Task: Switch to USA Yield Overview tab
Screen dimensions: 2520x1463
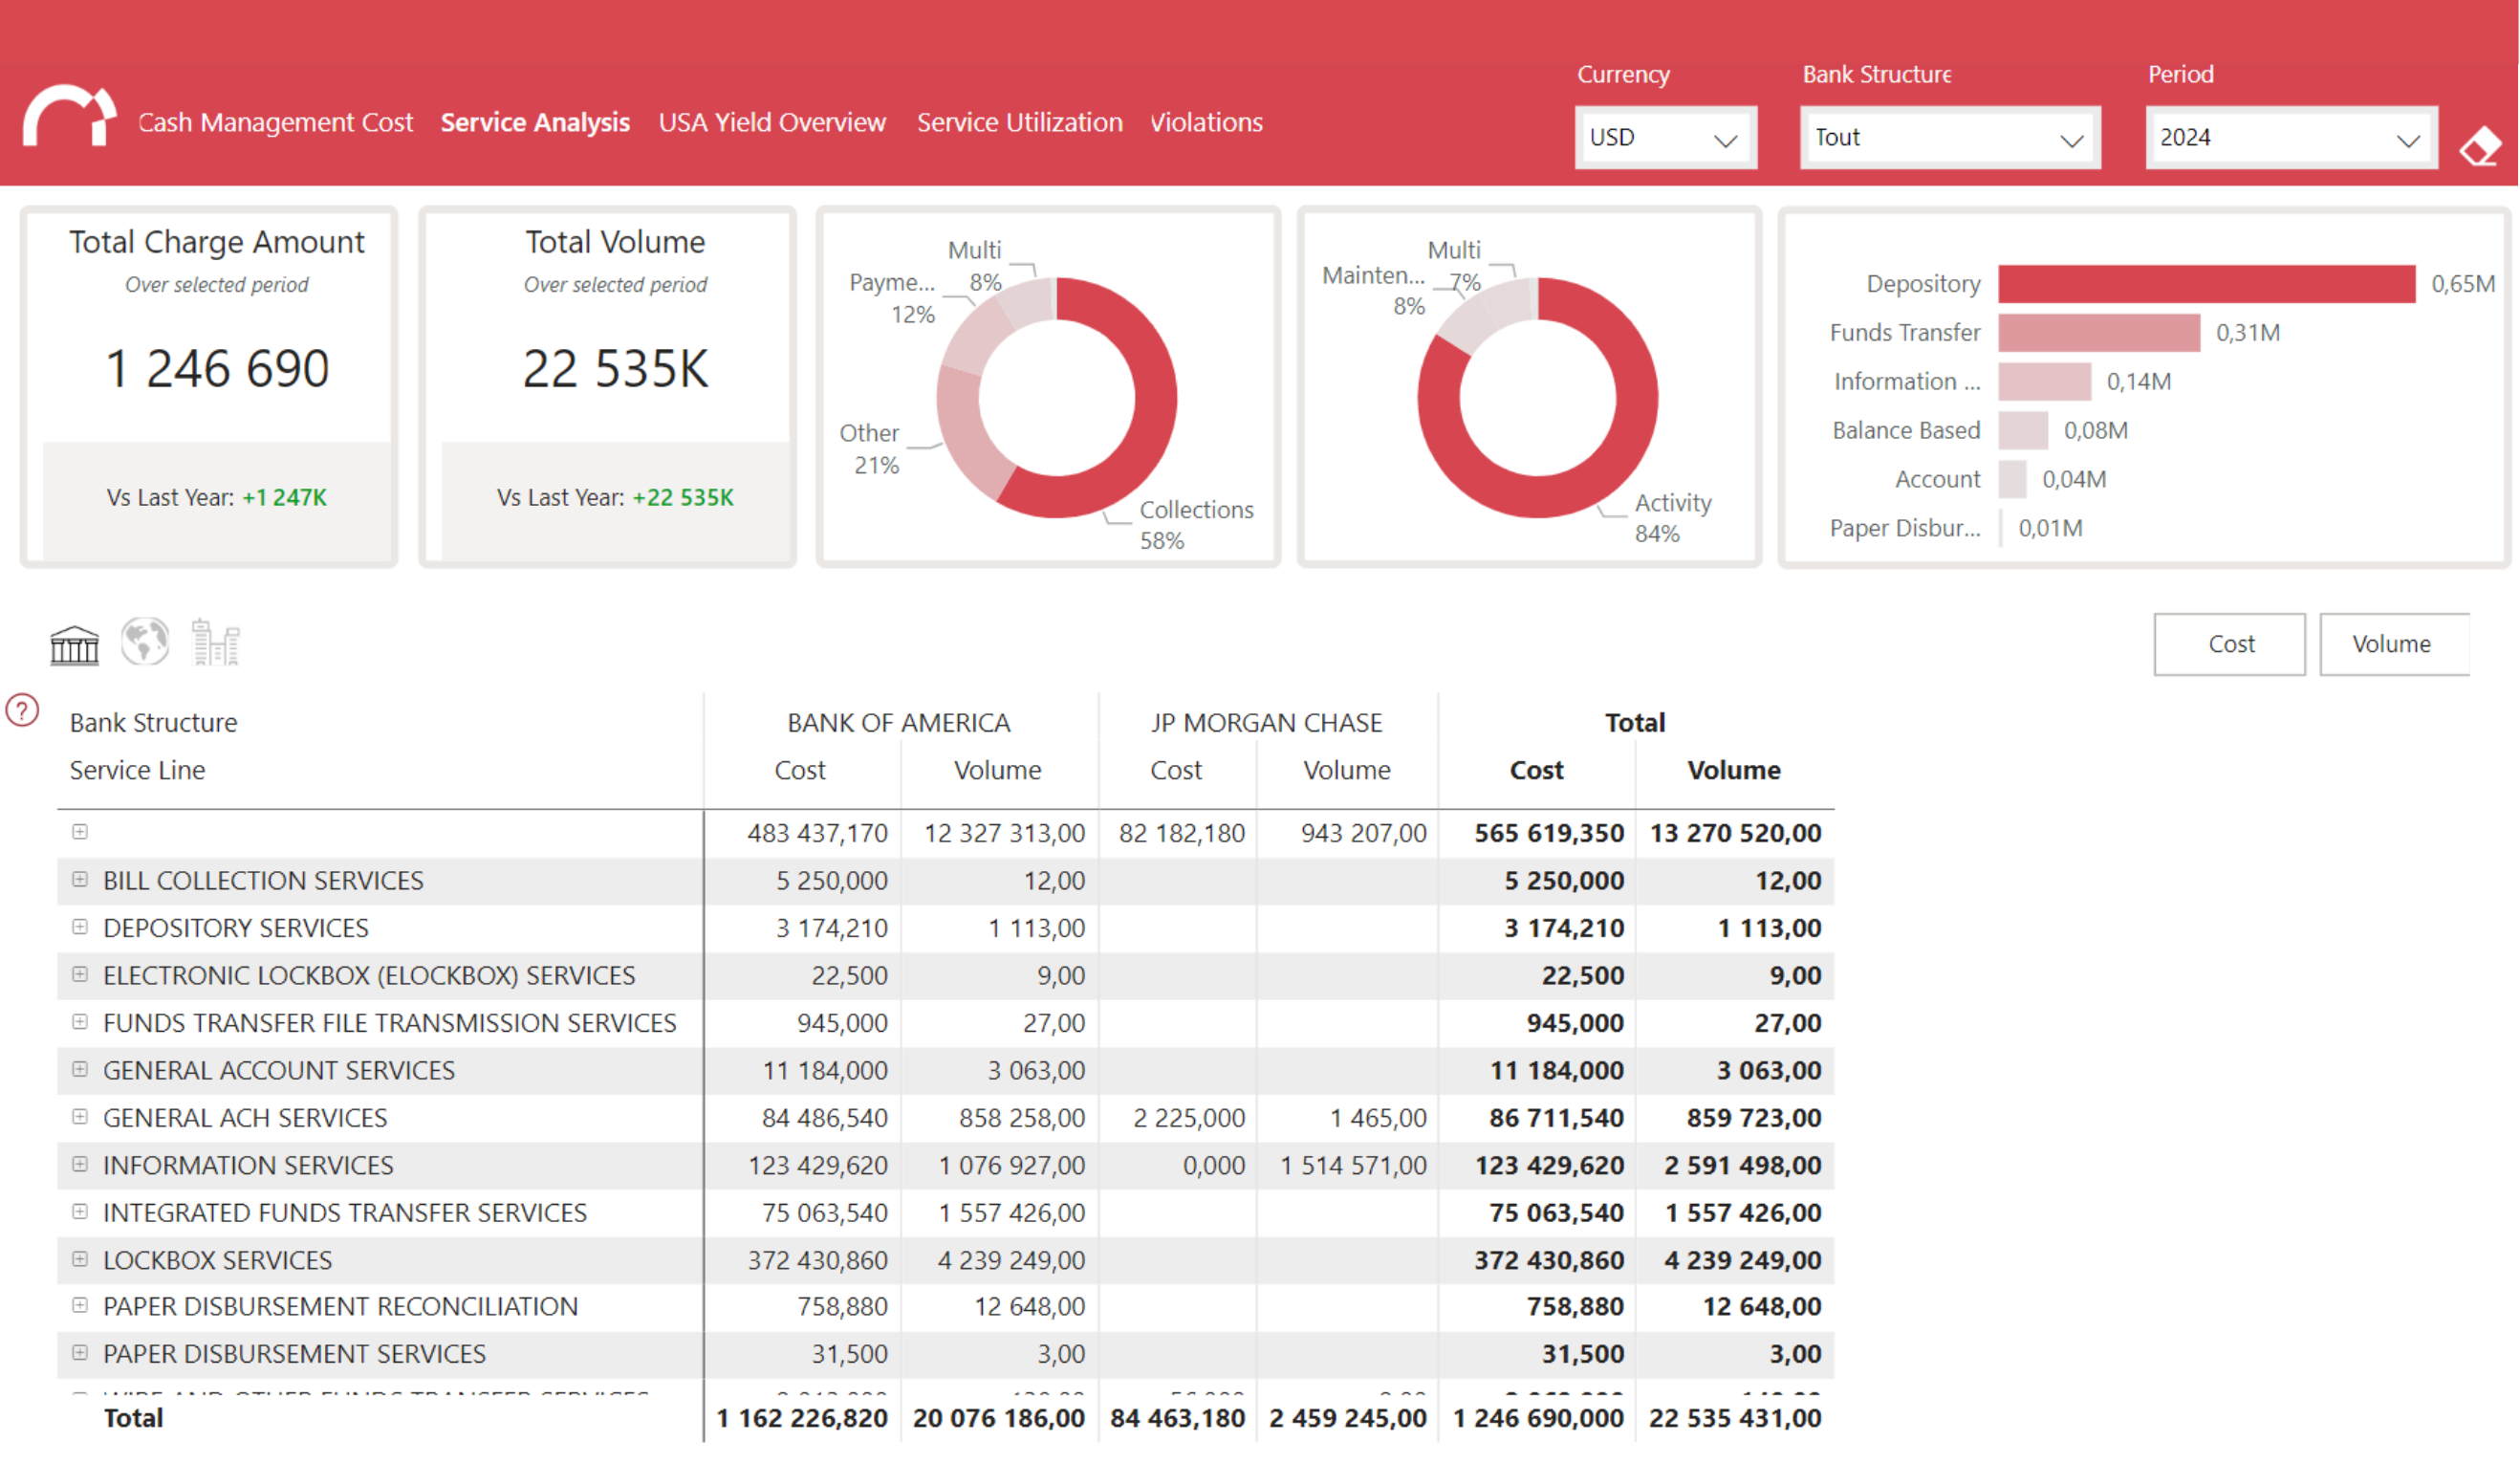Action: [772, 122]
